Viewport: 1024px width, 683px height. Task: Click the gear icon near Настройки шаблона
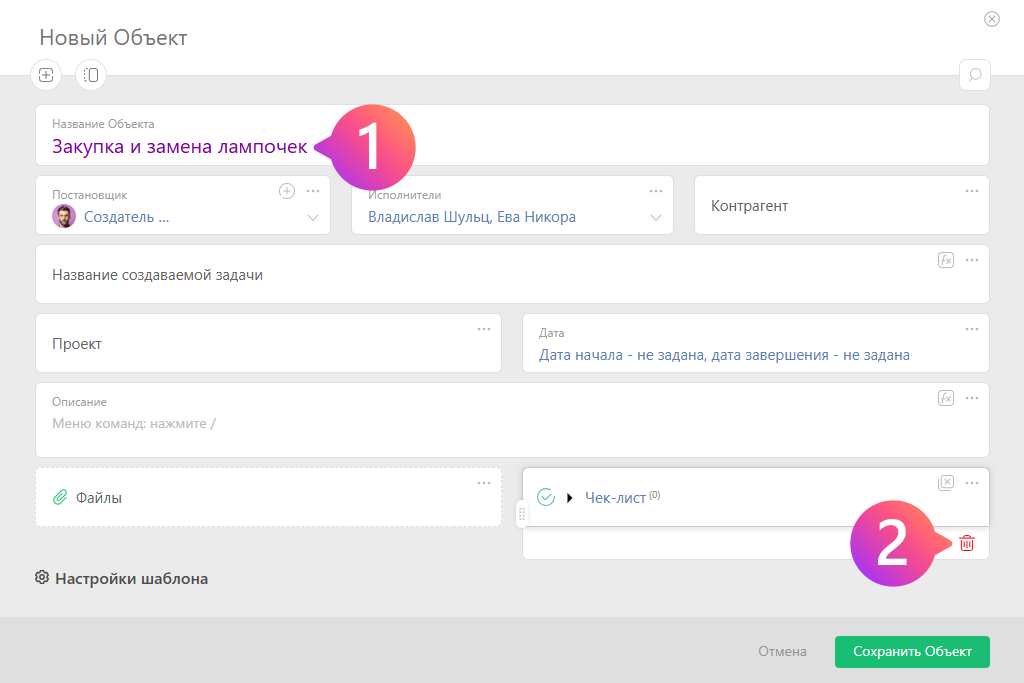(42, 578)
